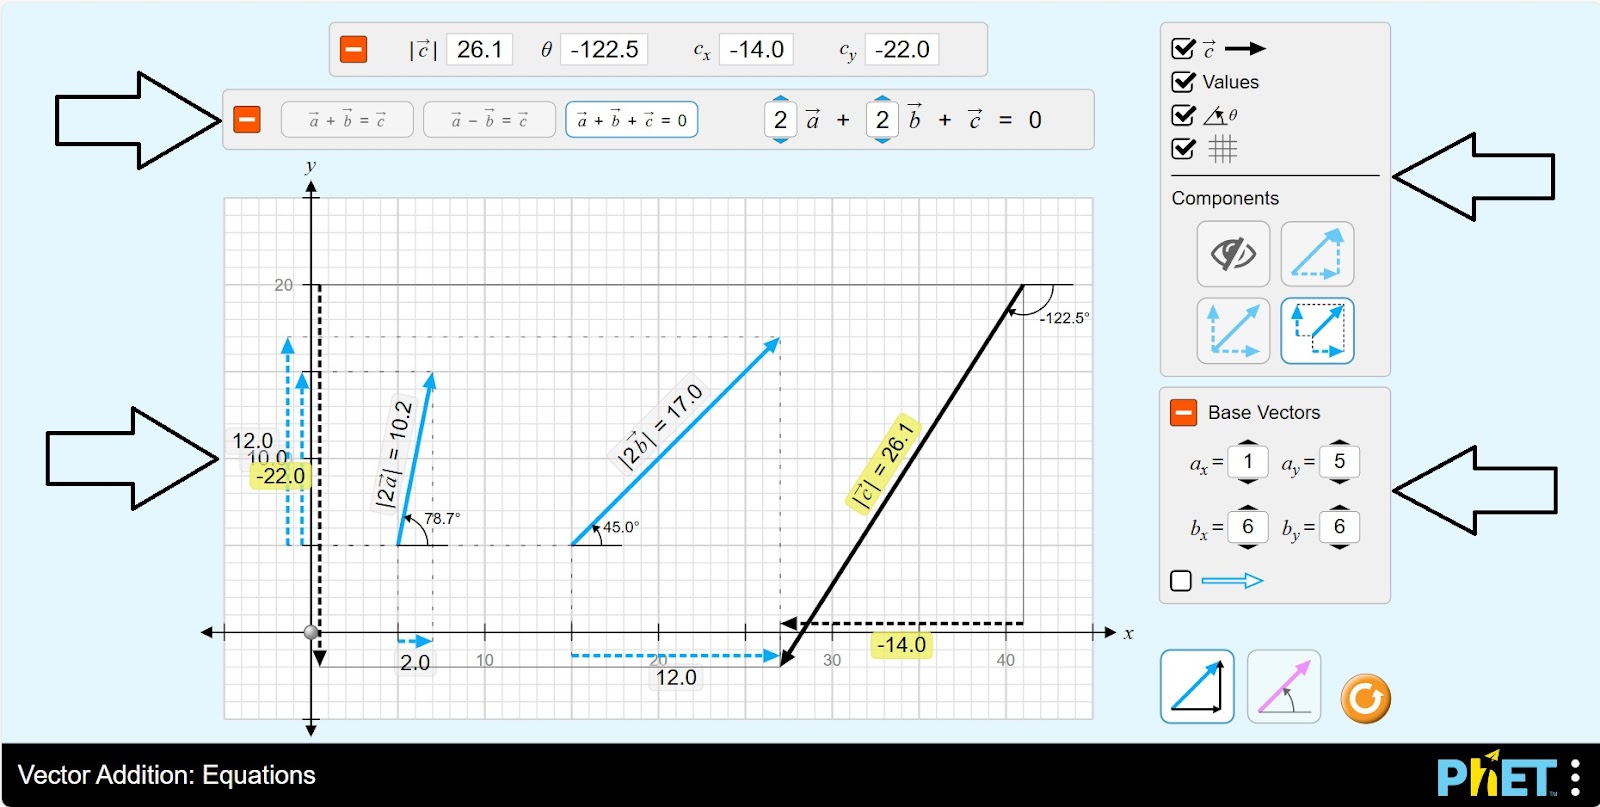Viewport: 1600px width, 807px height.
Task: Select projection component style icon
Action: click(x=1317, y=330)
